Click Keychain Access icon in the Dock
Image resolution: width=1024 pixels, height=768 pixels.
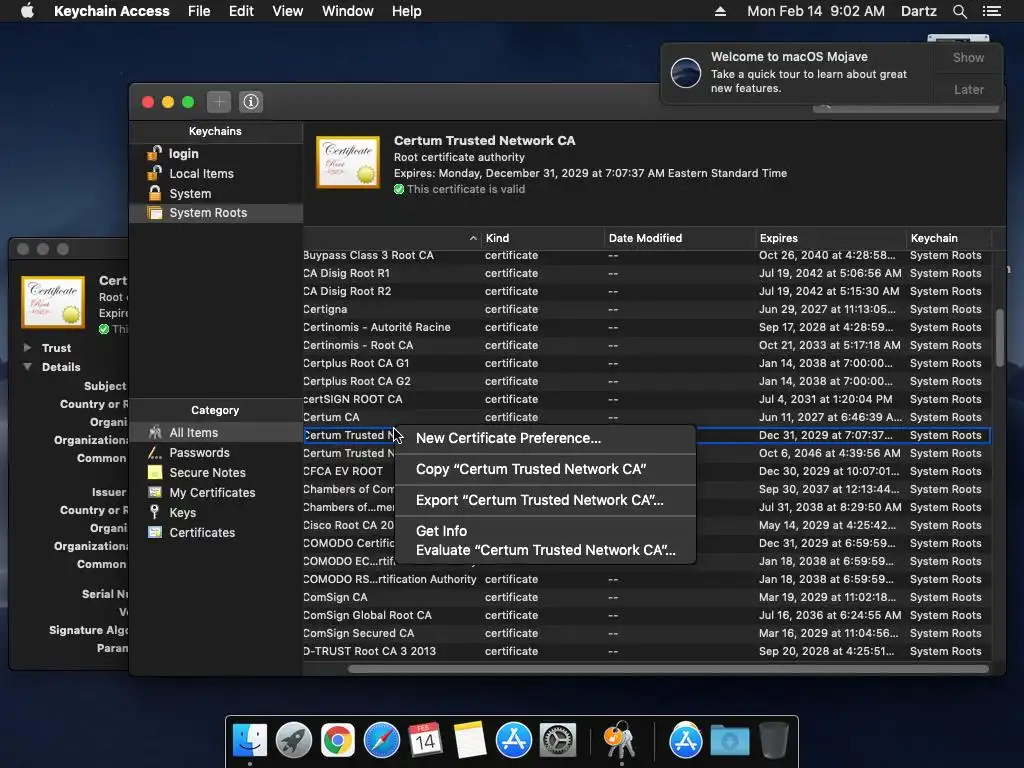click(x=620, y=741)
